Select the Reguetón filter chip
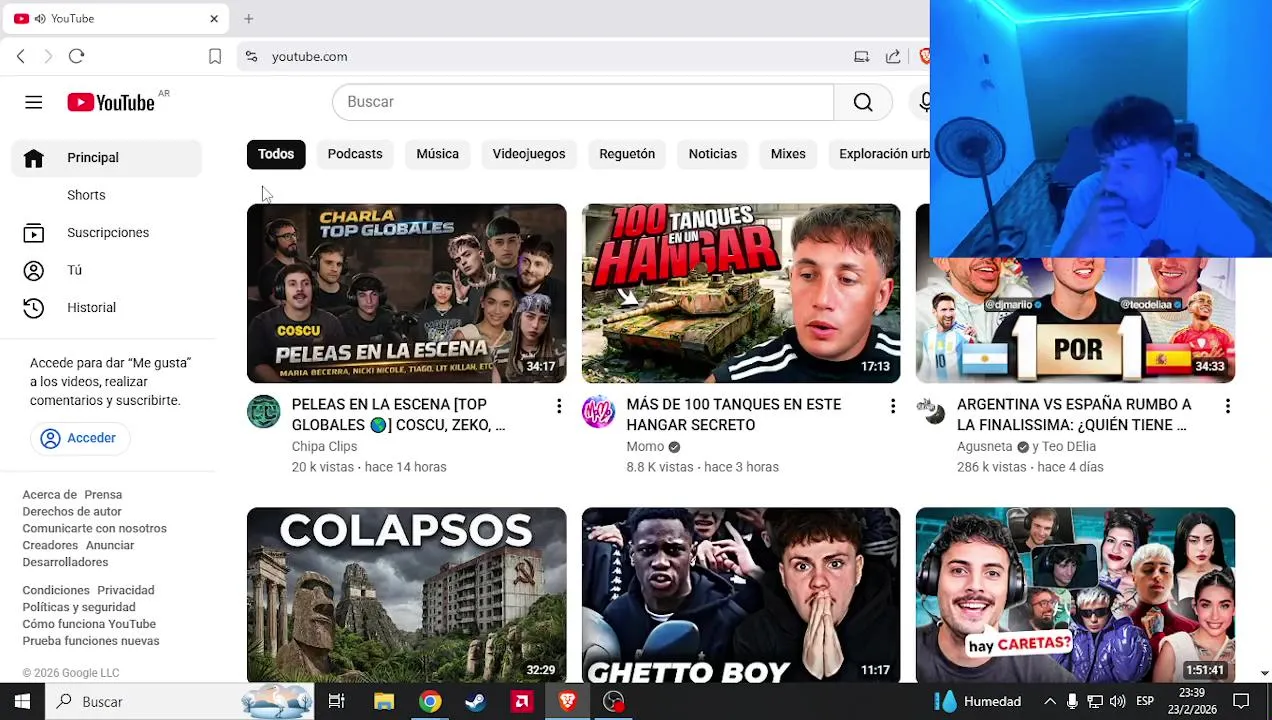 (627, 154)
